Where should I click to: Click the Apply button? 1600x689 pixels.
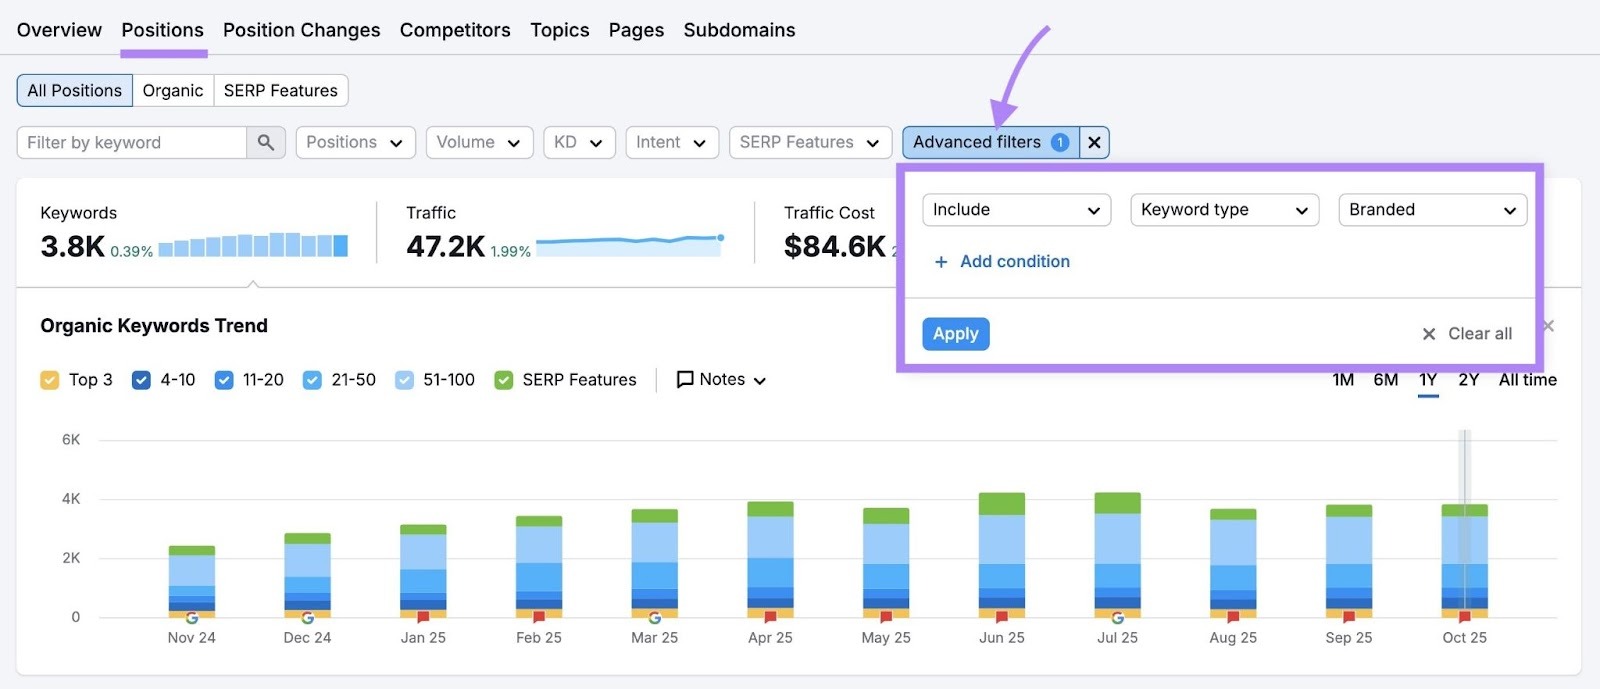click(x=955, y=334)
